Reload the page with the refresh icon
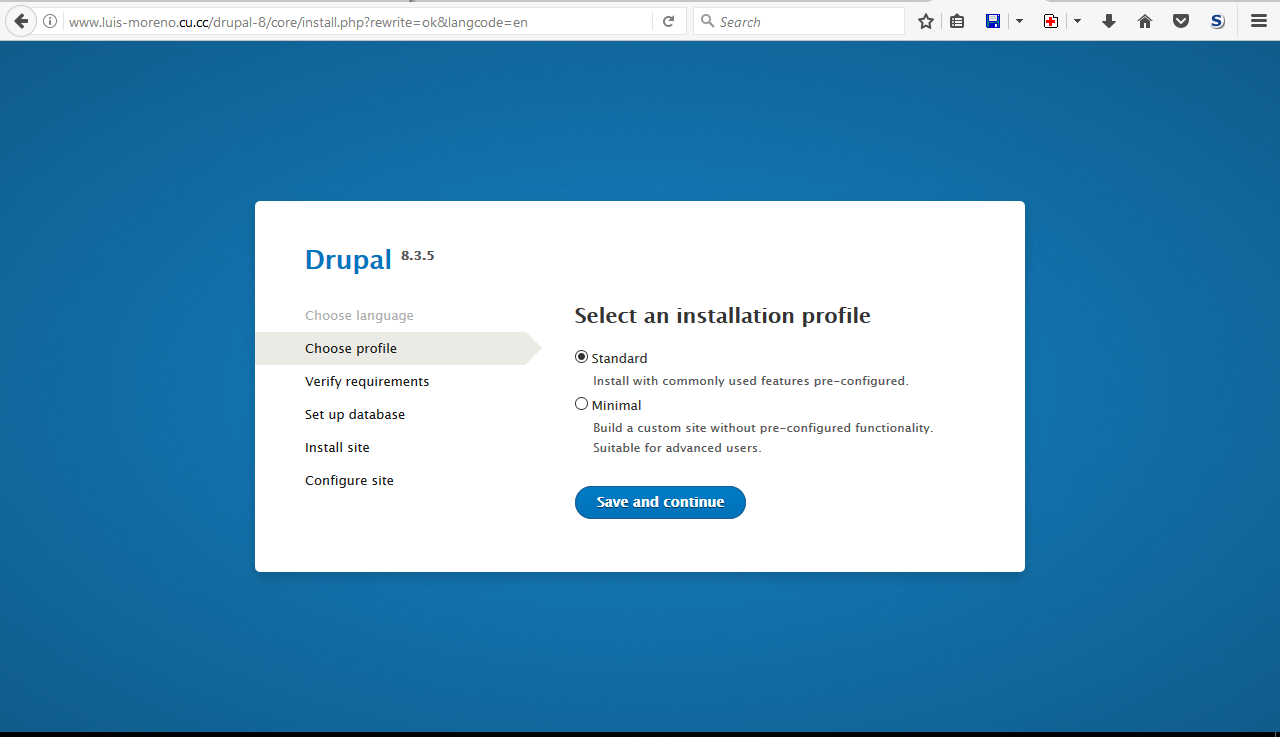 668,21
